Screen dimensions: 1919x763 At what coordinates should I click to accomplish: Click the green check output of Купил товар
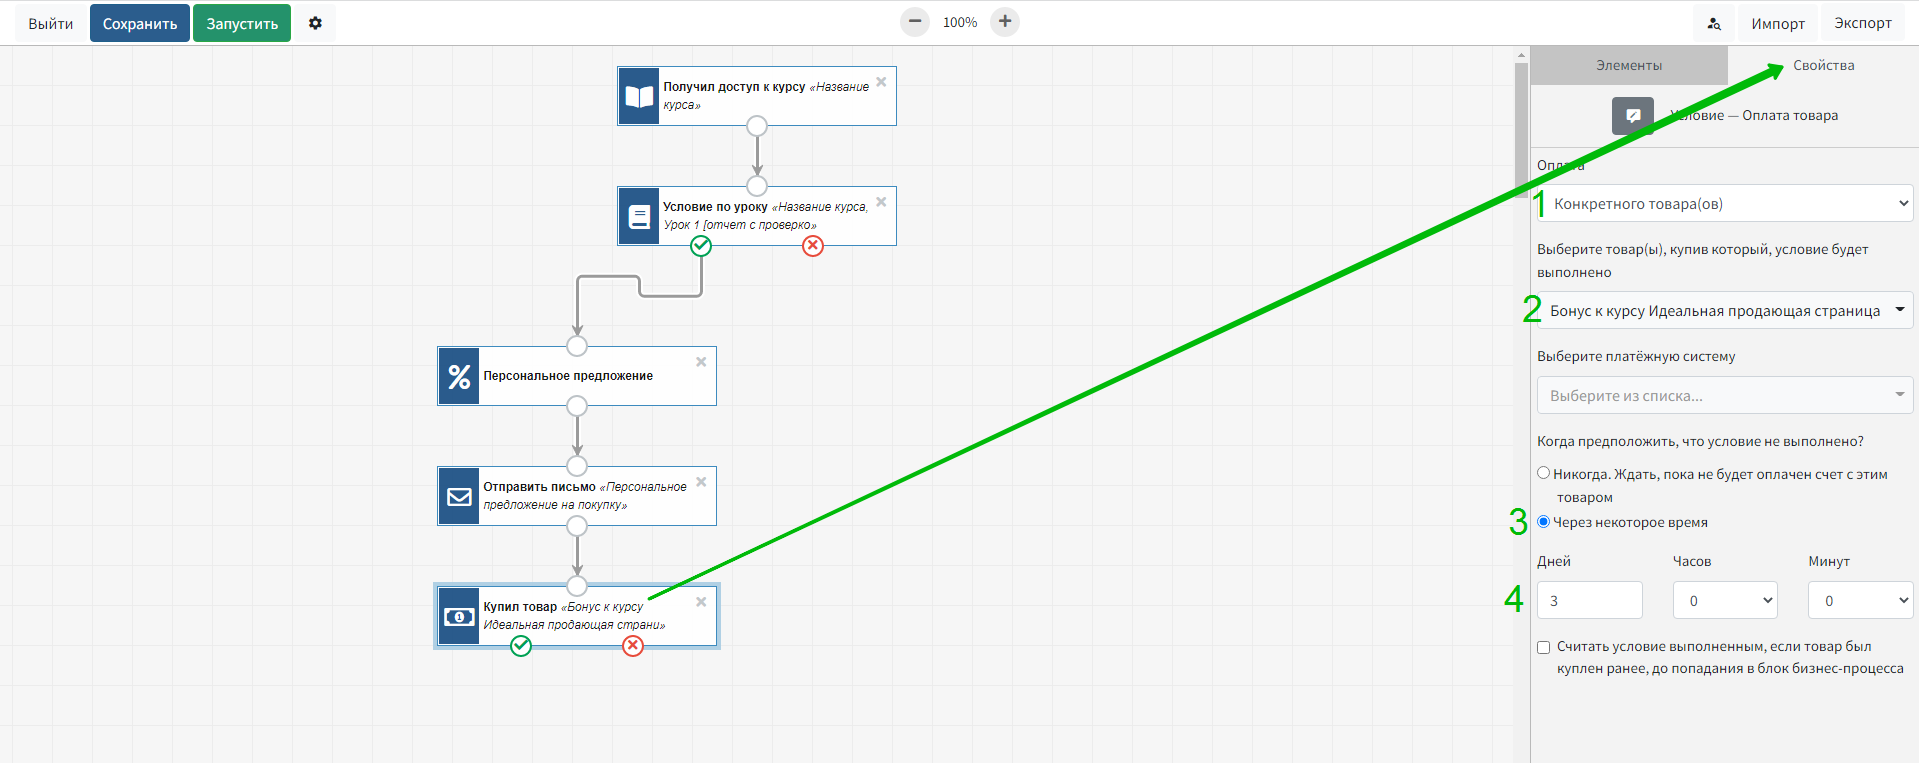pos(521,646)
